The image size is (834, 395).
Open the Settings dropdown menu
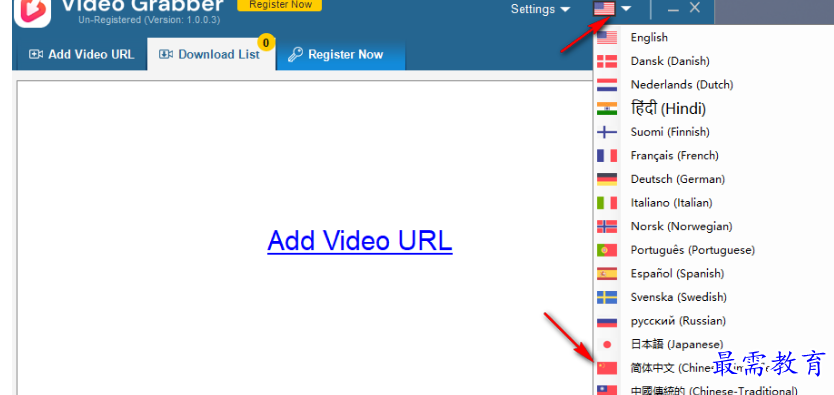540,9
